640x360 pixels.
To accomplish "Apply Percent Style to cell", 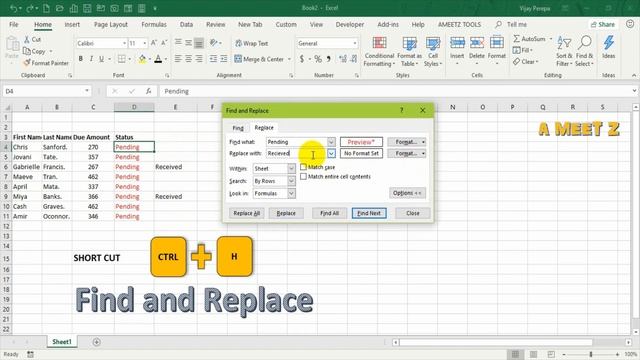I will pyautogui.click(x=318, y=59).
